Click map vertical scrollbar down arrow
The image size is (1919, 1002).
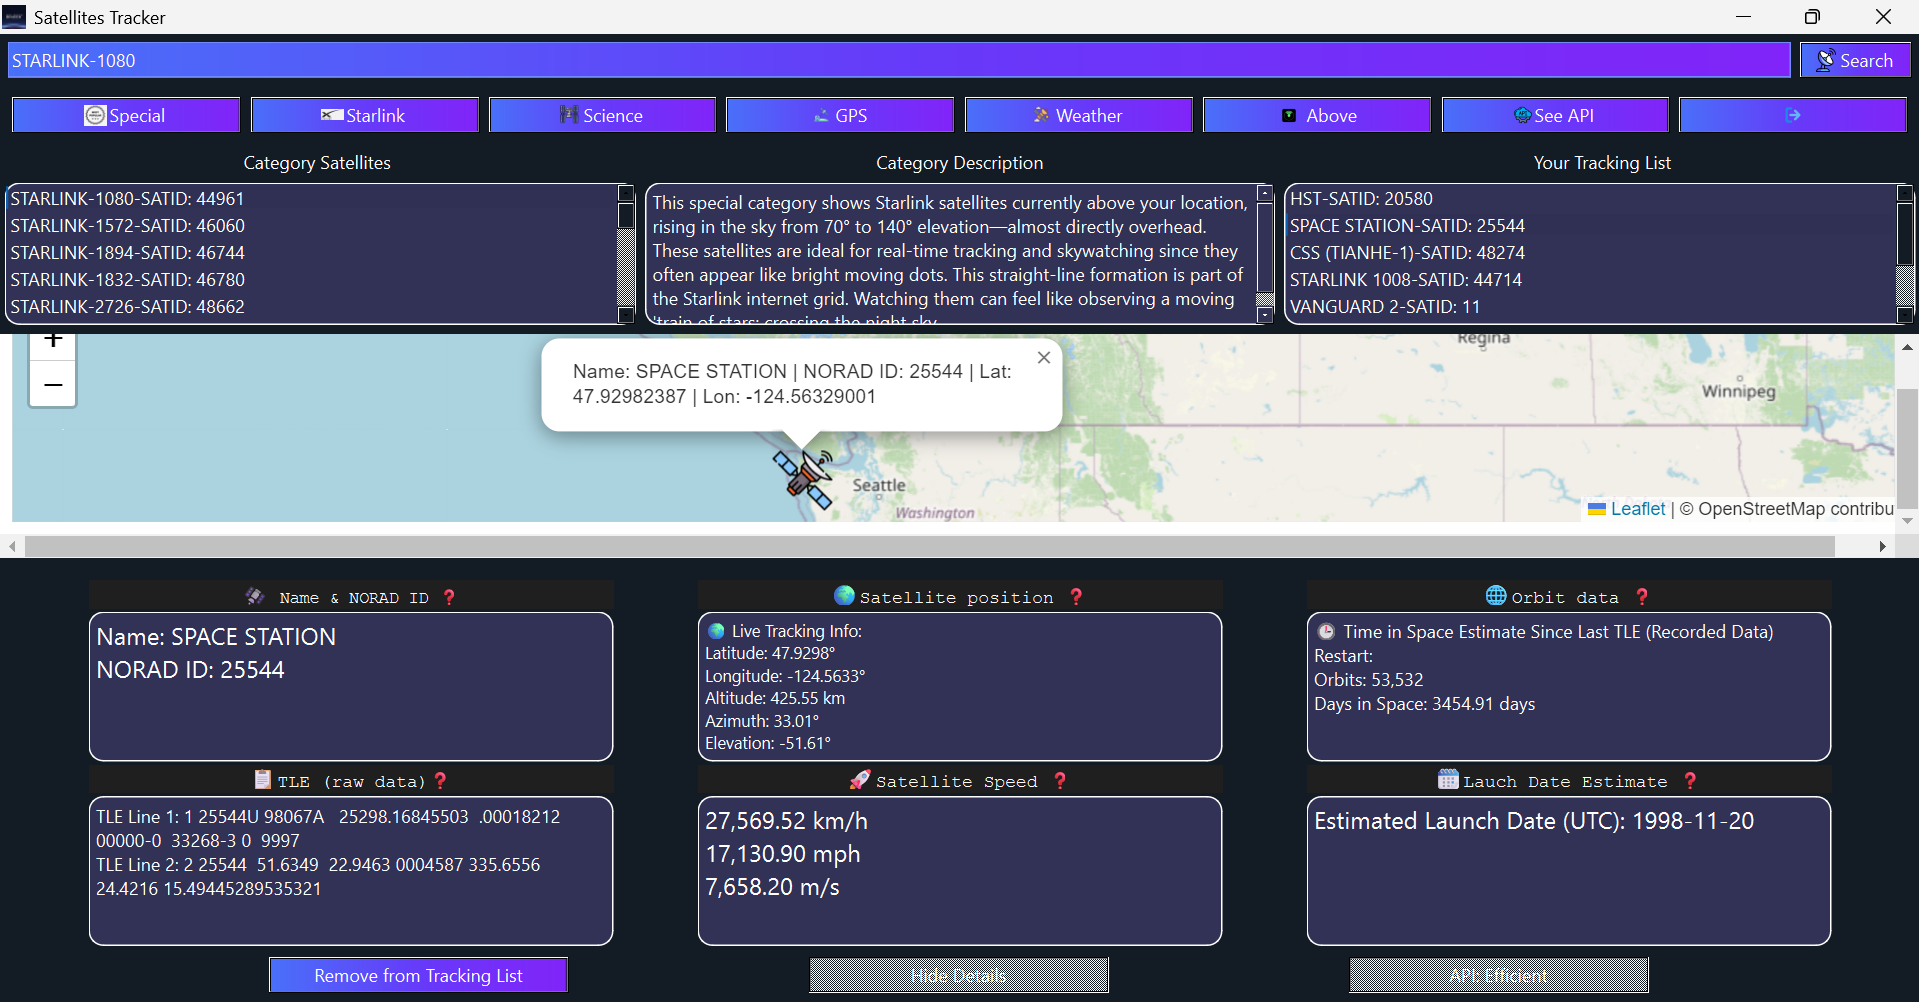pos(1907,520)
